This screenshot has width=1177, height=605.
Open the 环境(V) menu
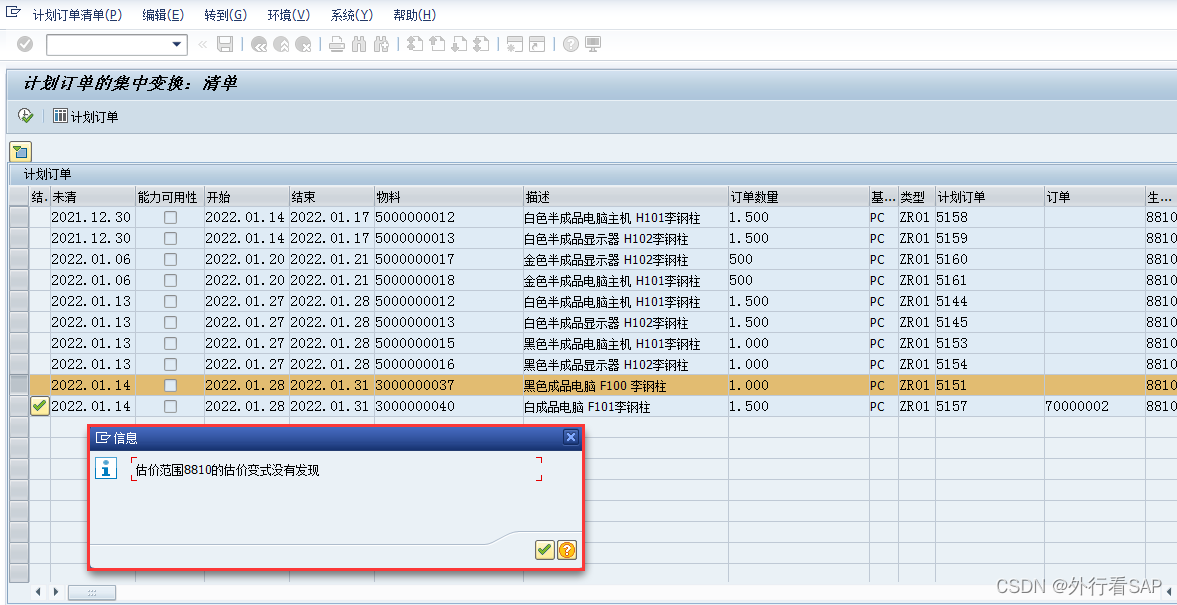288,15
